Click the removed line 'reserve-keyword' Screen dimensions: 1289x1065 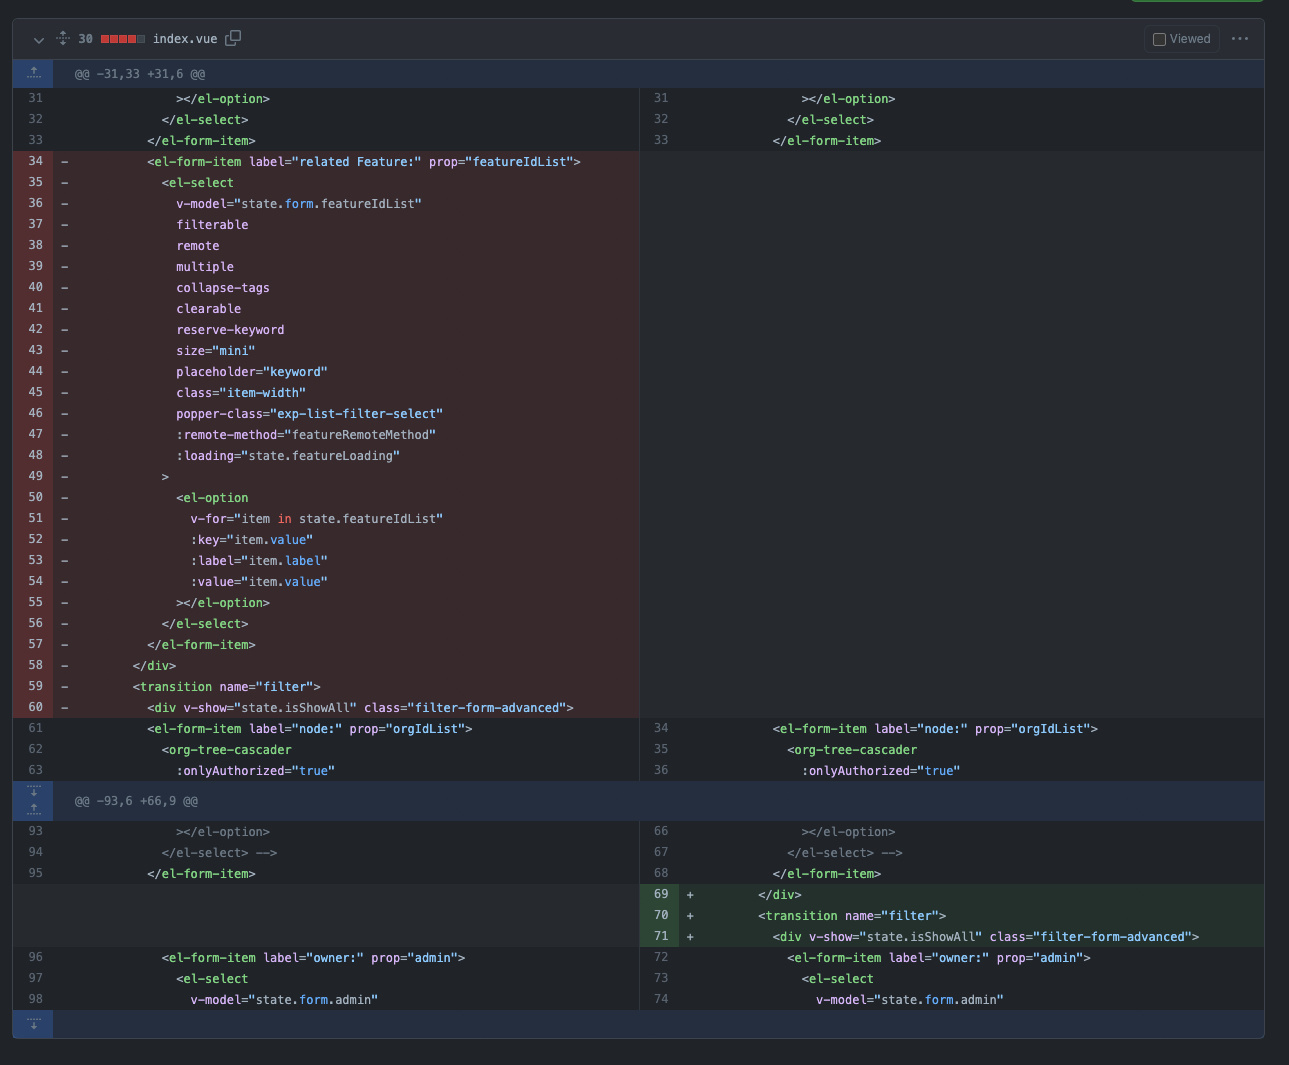[x=230, y=330]
